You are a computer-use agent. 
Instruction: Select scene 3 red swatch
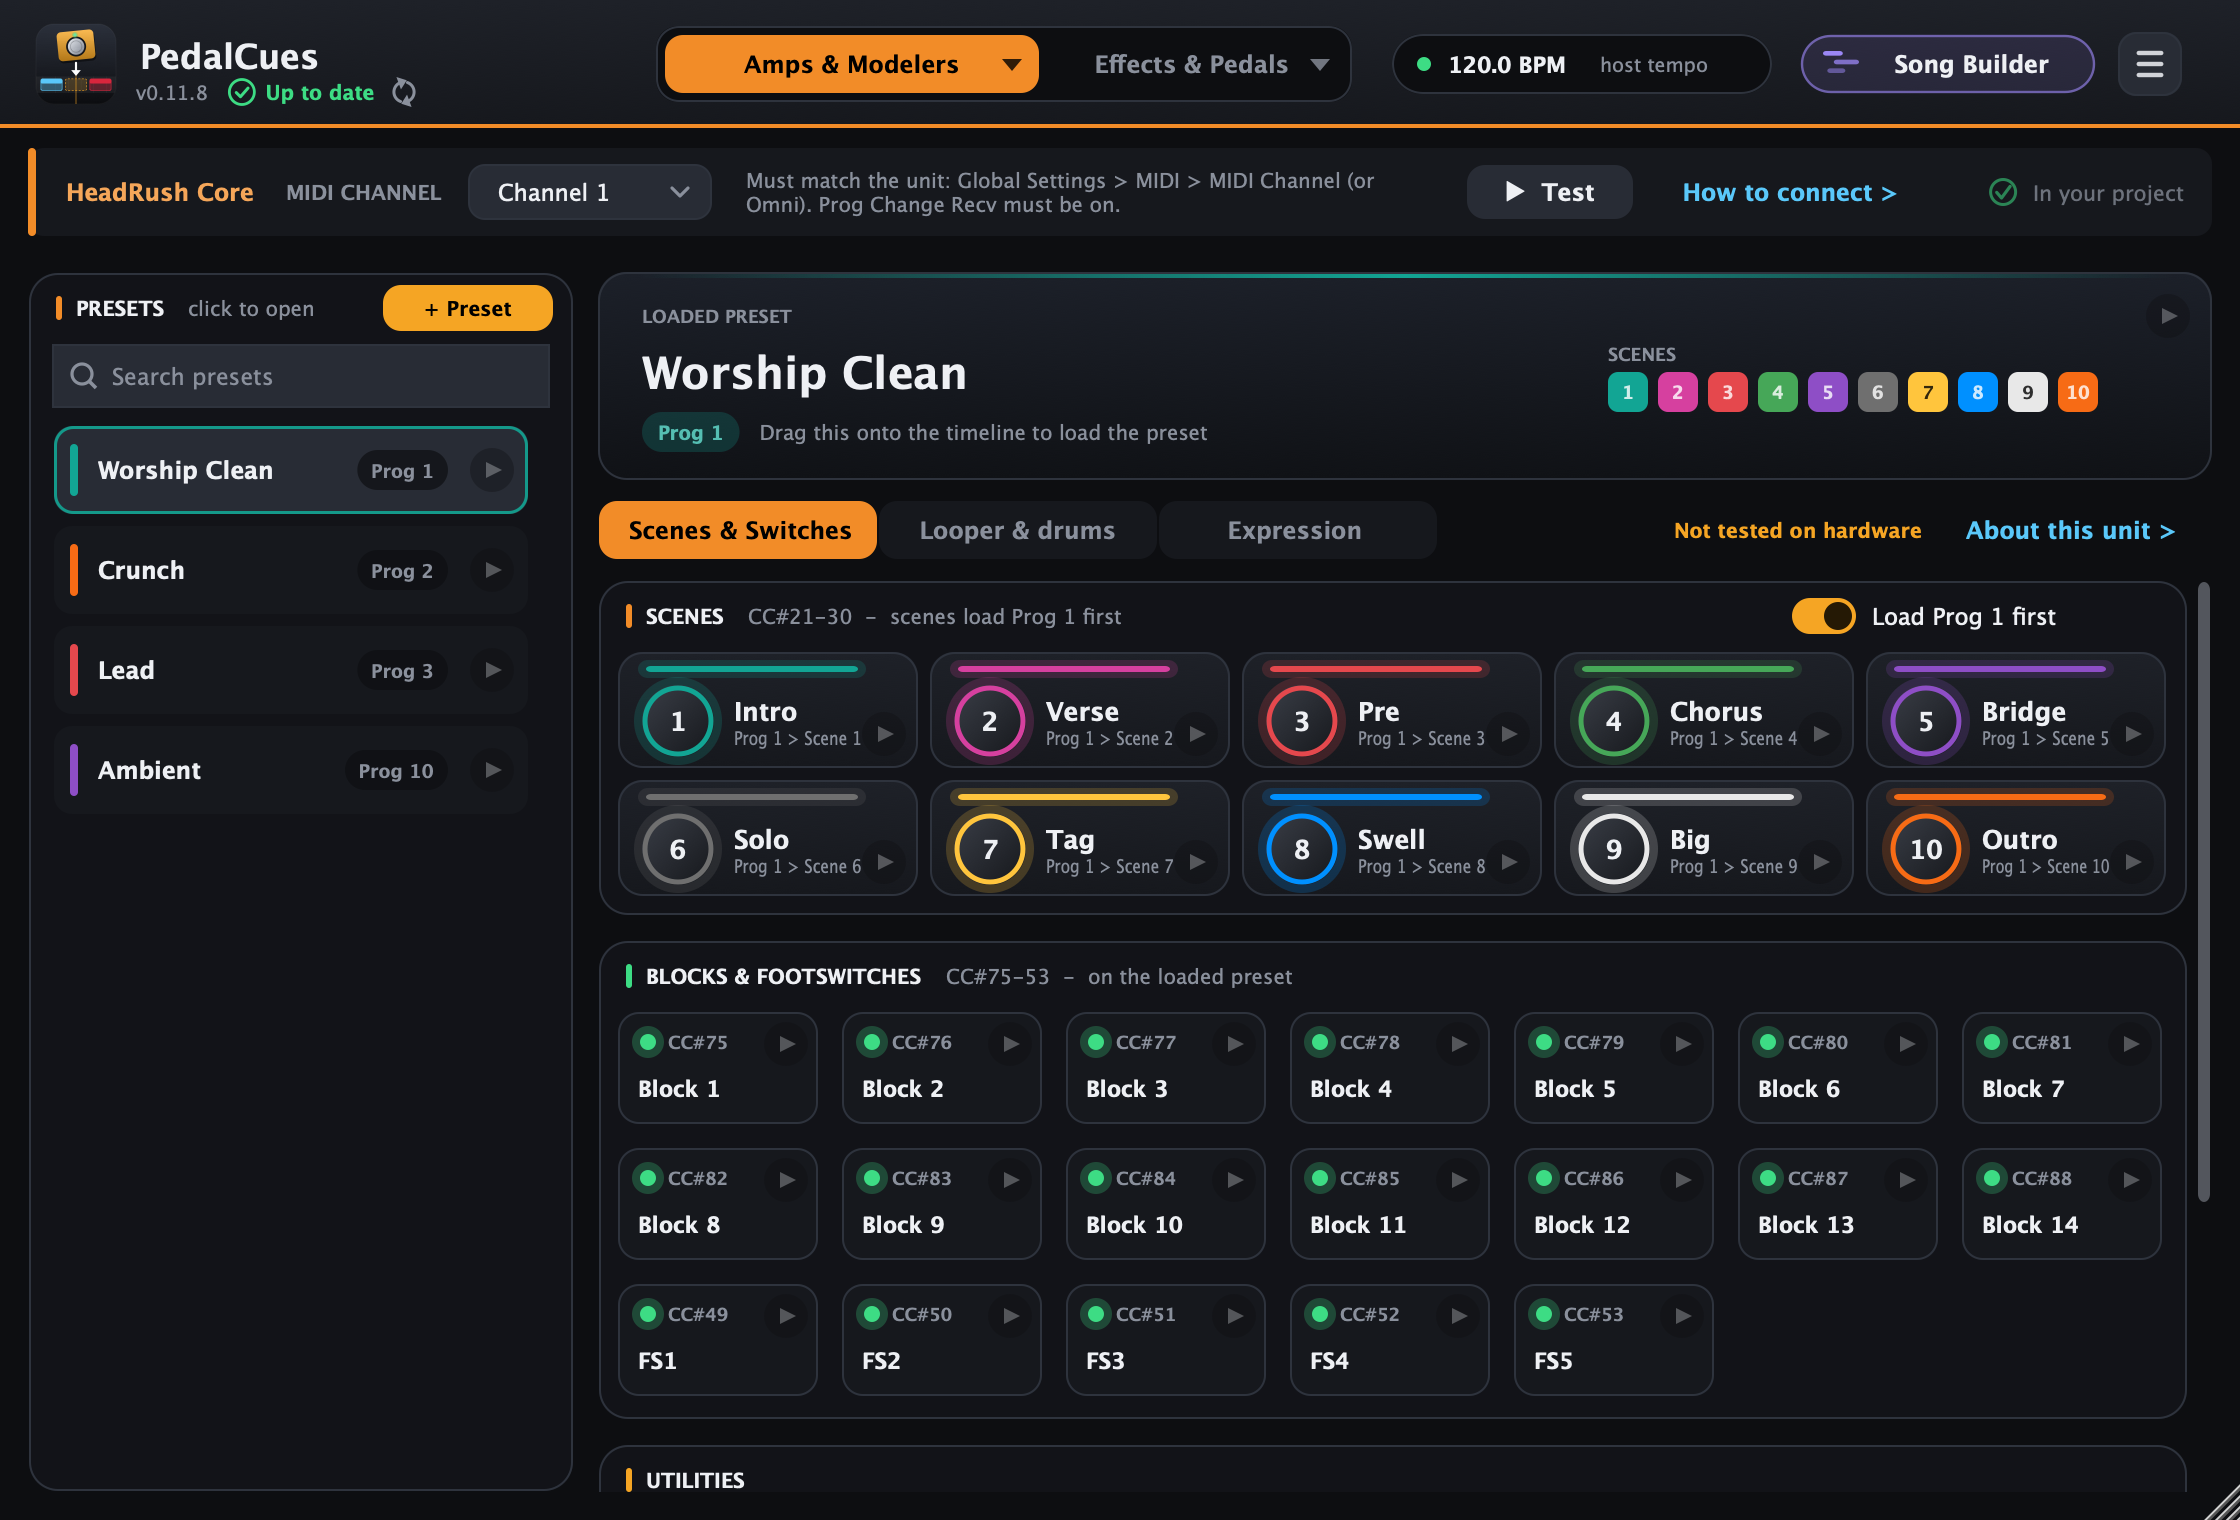coord(1727,392)
